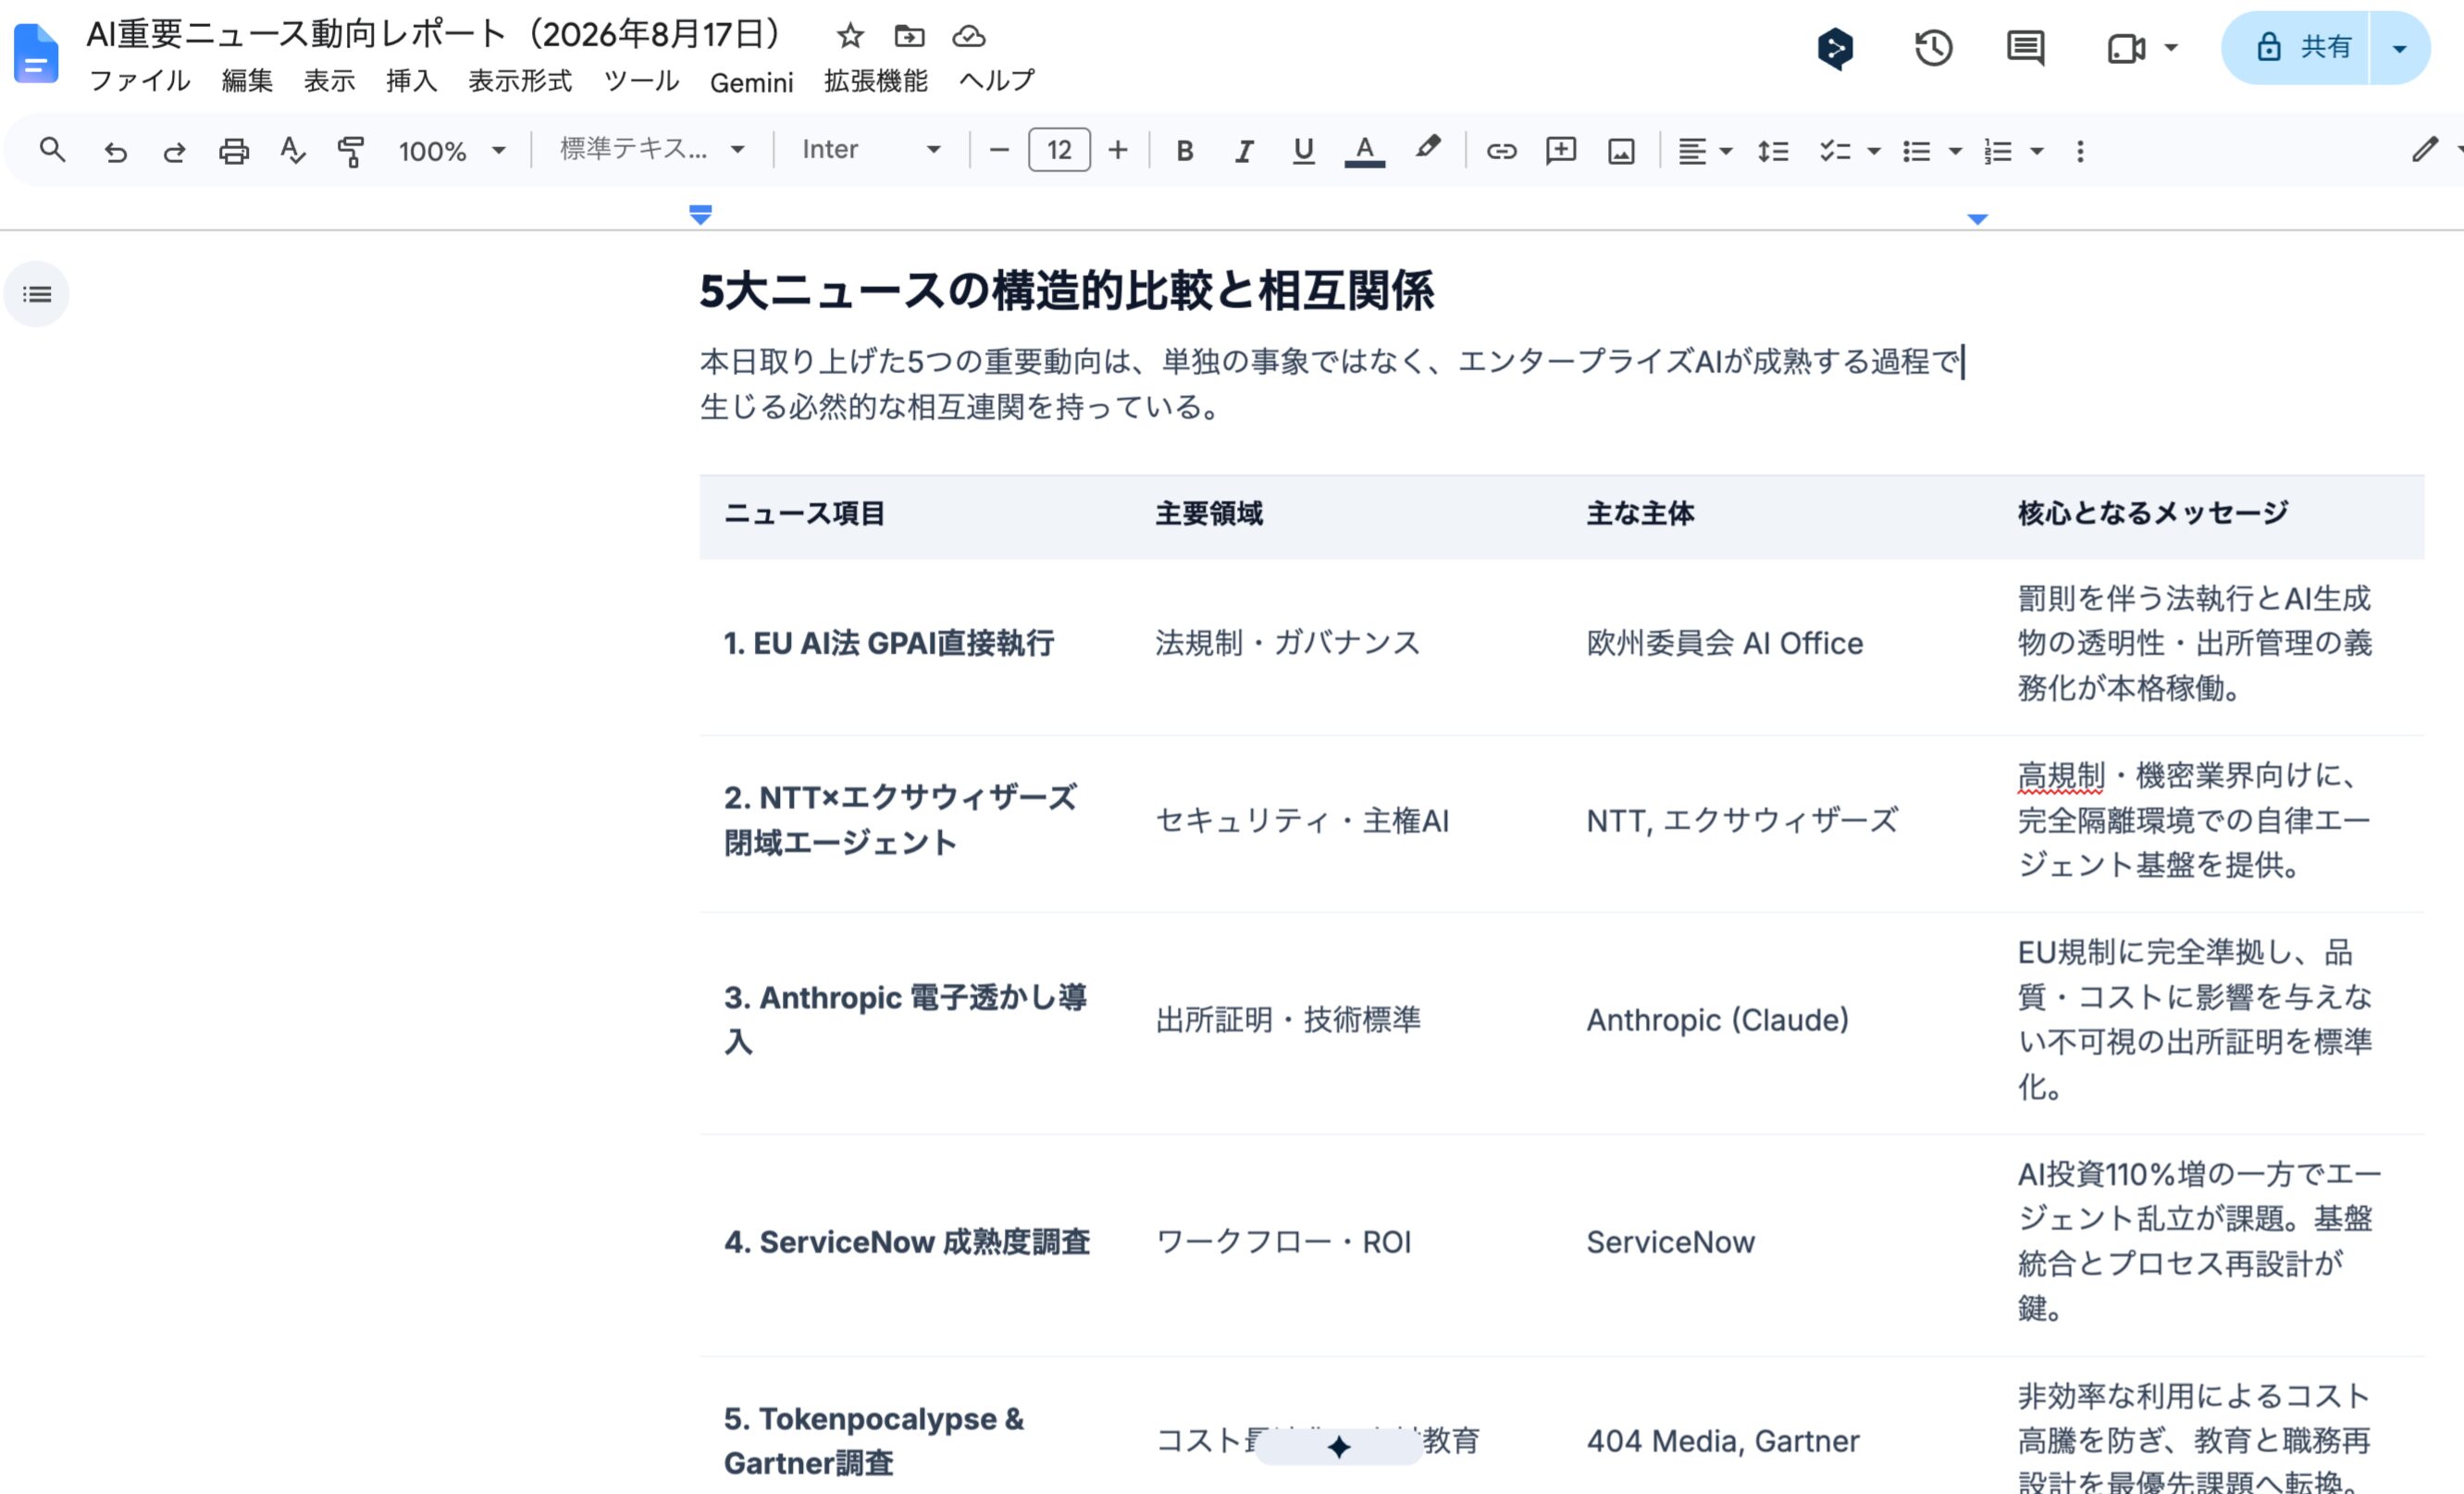
Task: Click the font size field 12
Action: pos(1059,151)
